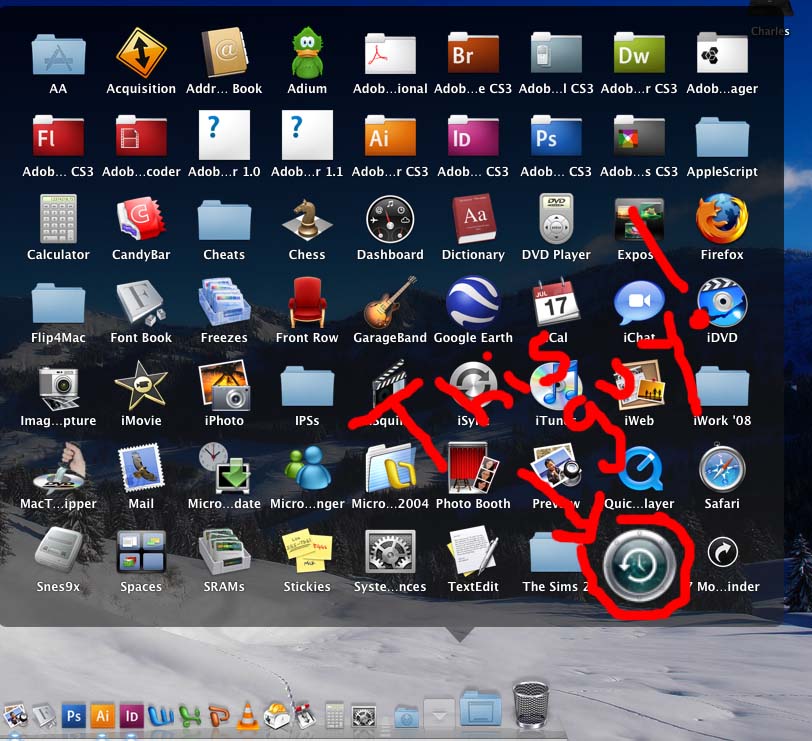The width and height of the screenshot is (812, 741).
Task: Open QuickTime Player
Action: click(x=639, y=469)
